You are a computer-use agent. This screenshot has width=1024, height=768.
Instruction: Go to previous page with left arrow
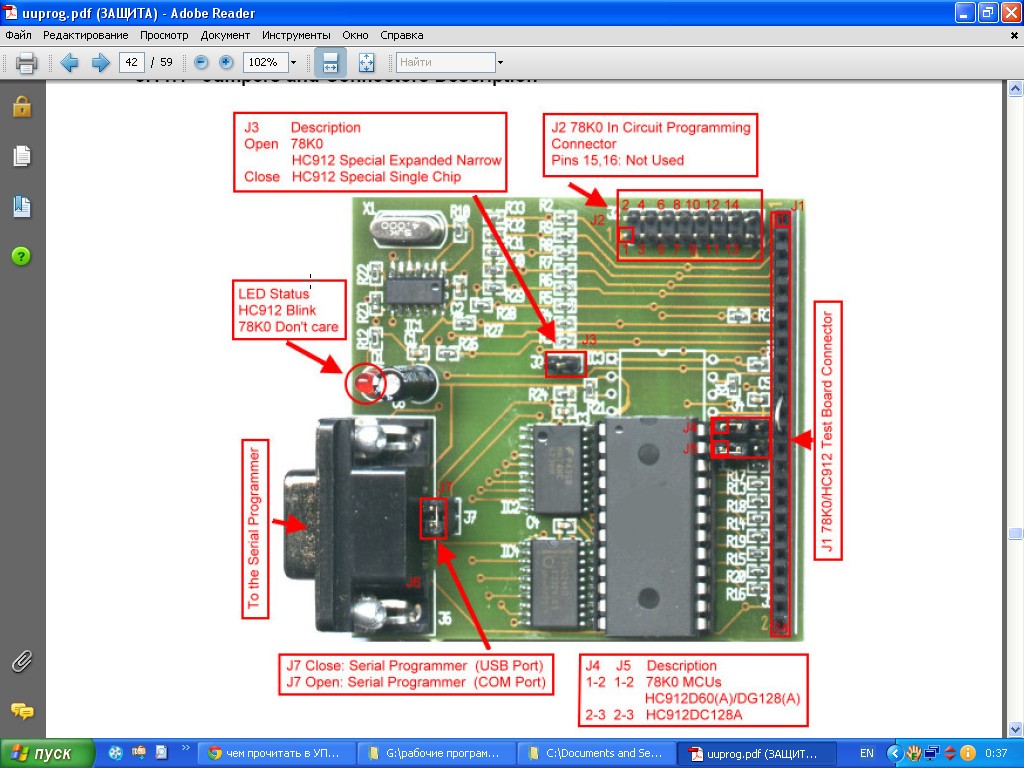(69, 63)
